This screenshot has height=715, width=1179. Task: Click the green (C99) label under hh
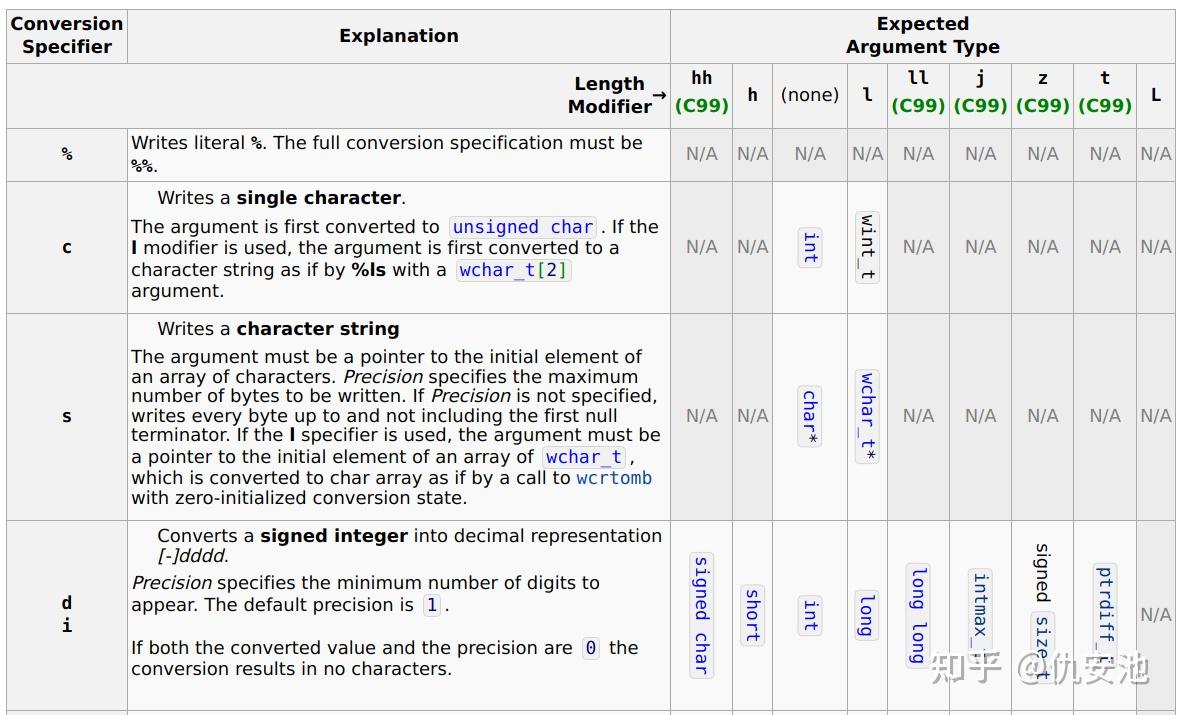pos(701,106)
